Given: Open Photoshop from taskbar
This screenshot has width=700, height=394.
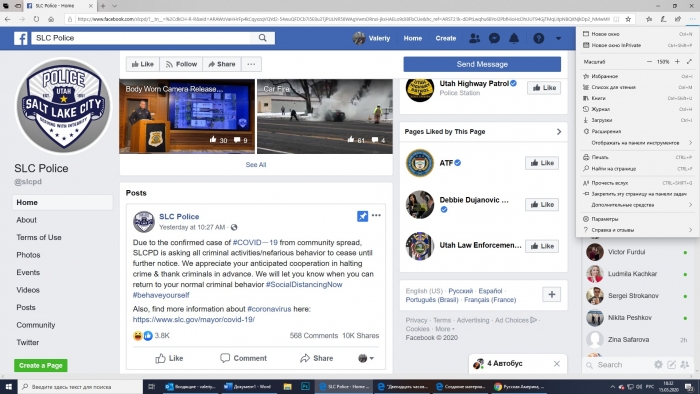Looking at the screenshot, I should [x=305, y=387].
